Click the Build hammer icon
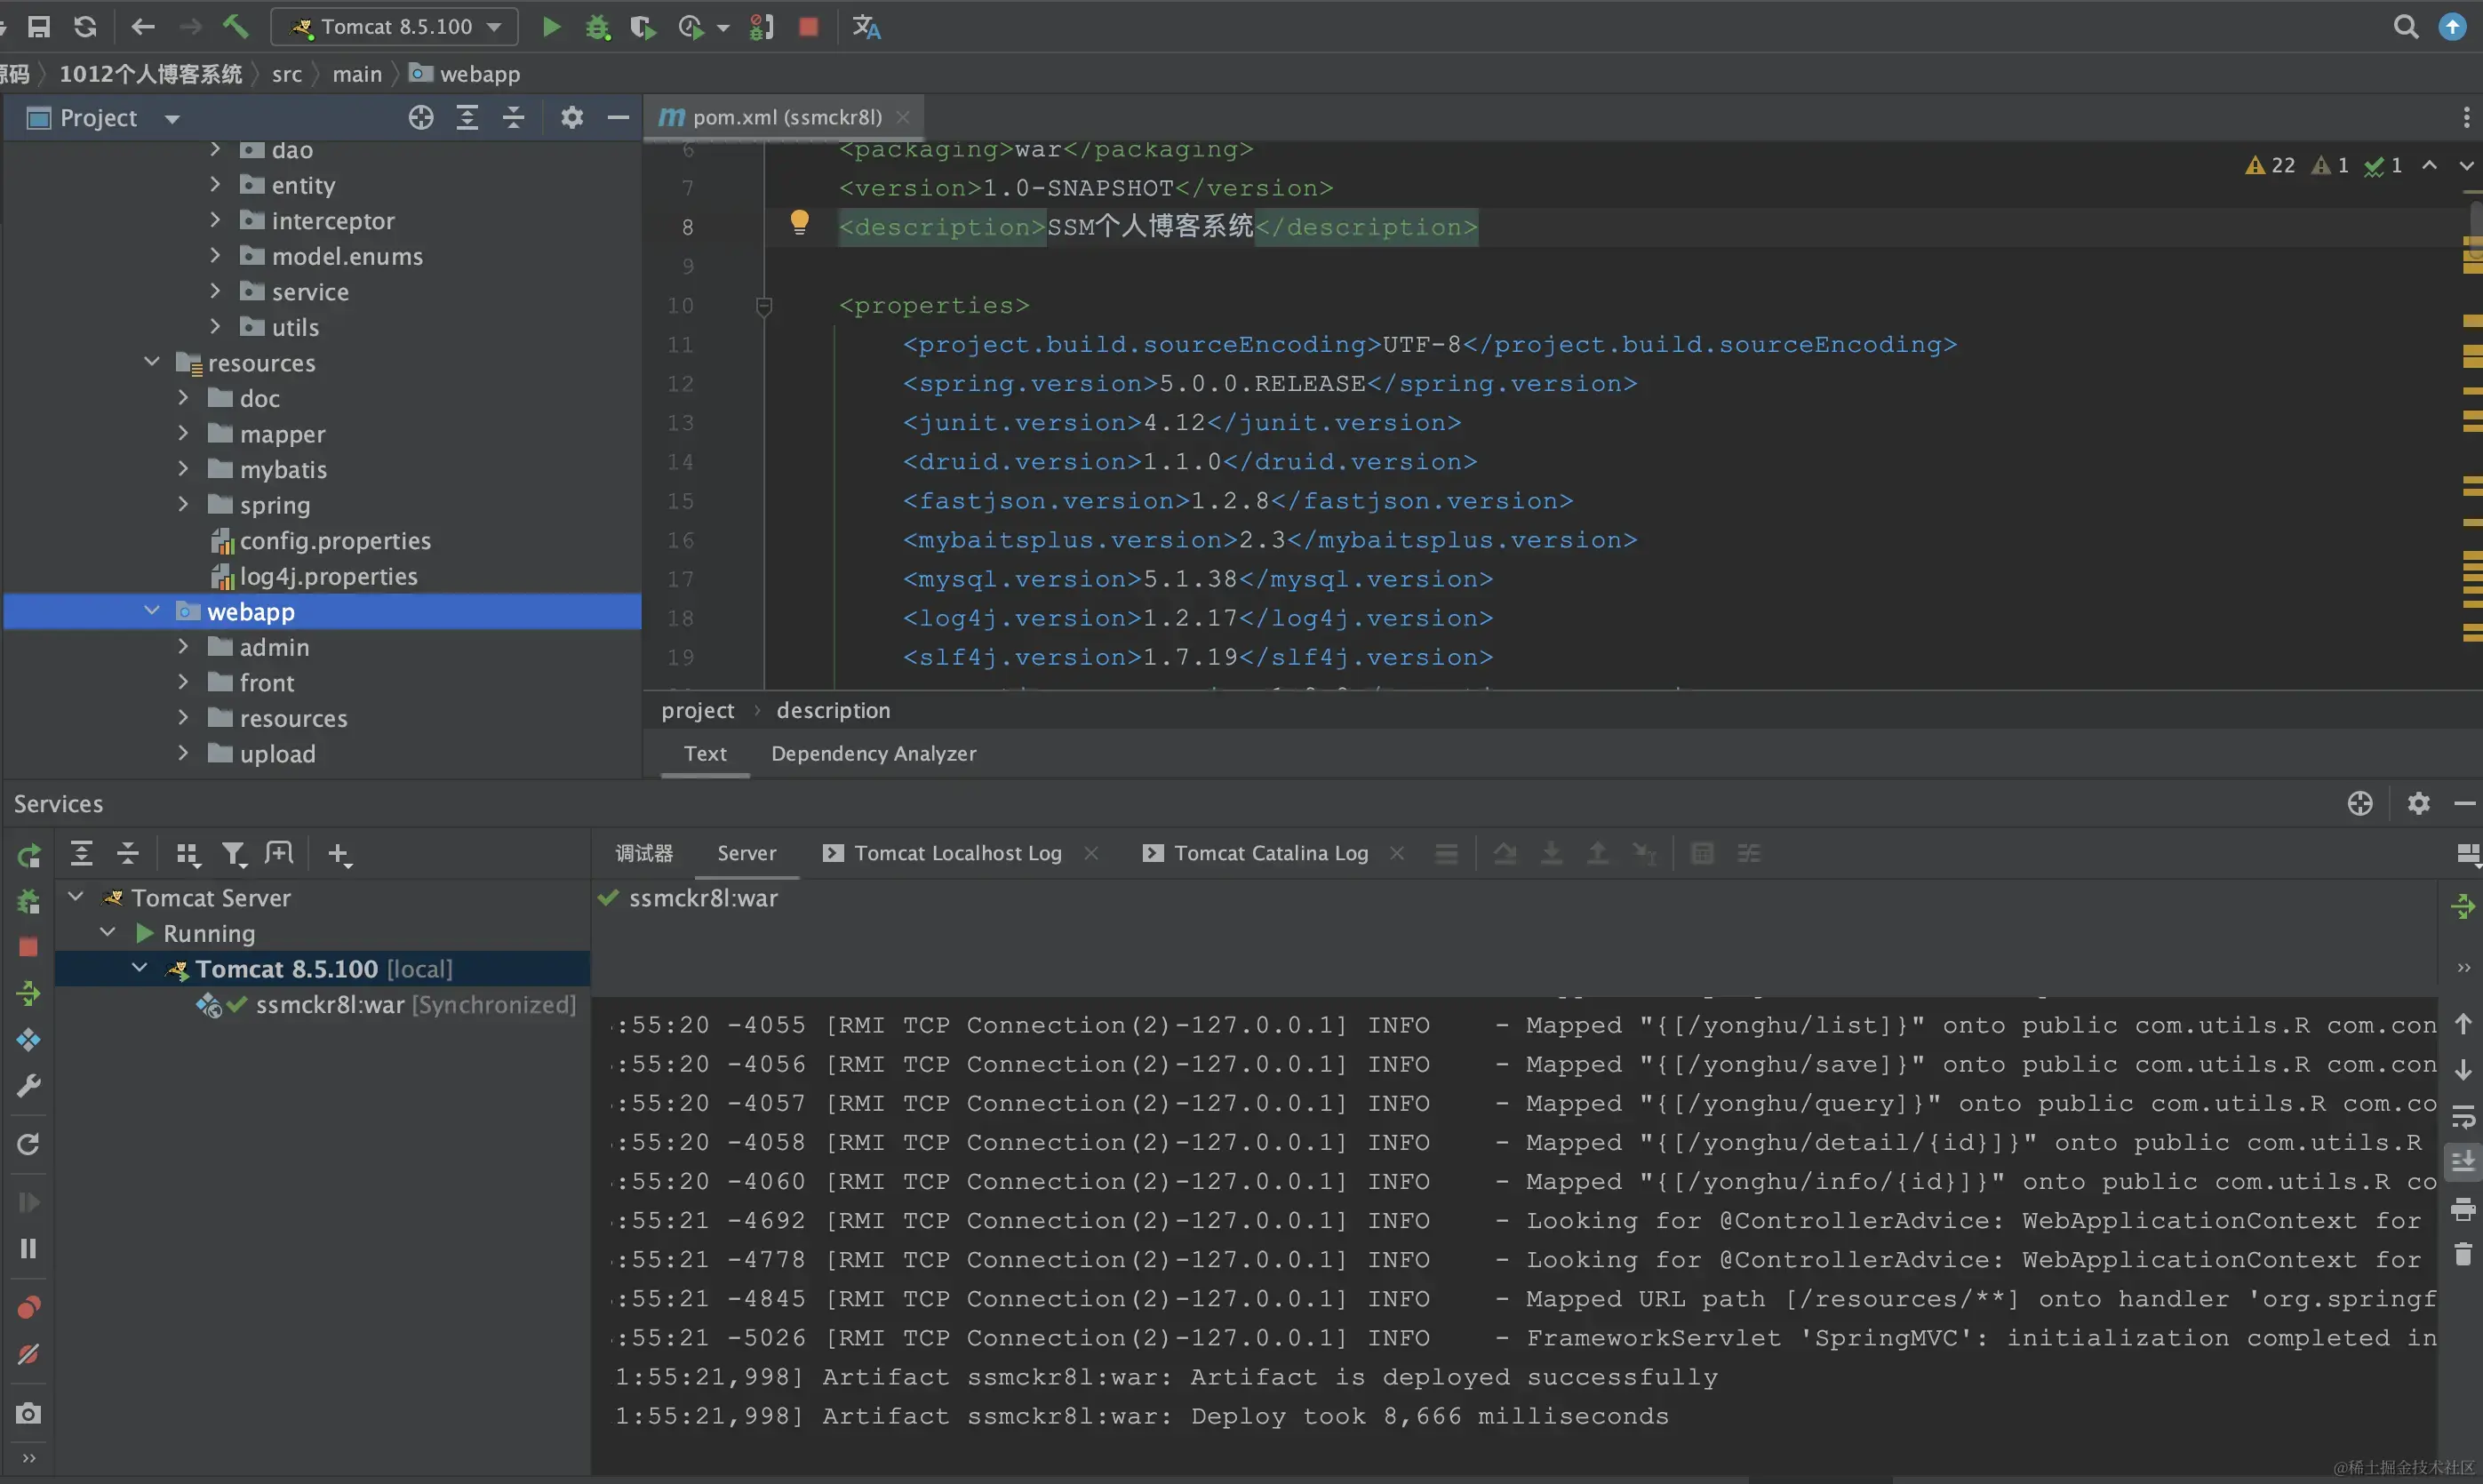This screenshot has width=2483, height=1484. click(235, 27)
